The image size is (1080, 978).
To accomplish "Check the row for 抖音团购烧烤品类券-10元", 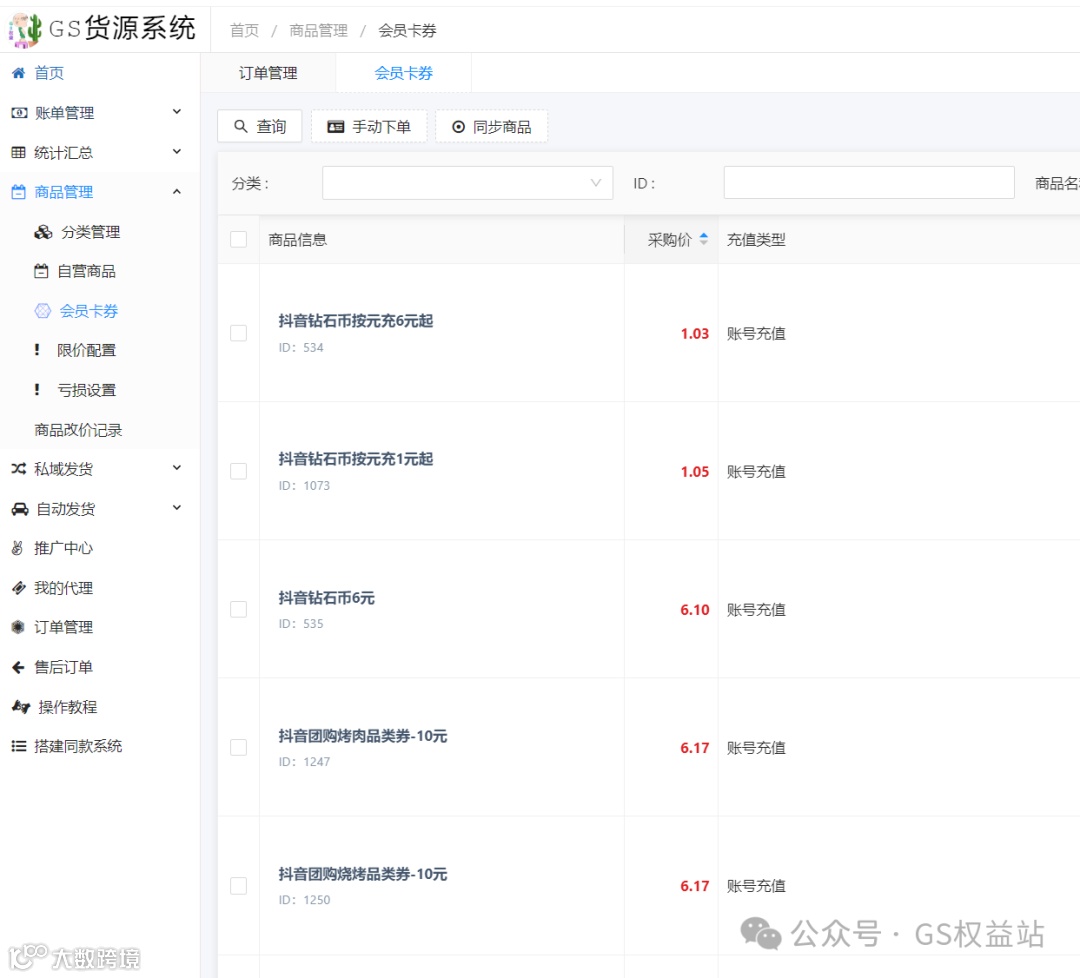I will click(238, 886).
